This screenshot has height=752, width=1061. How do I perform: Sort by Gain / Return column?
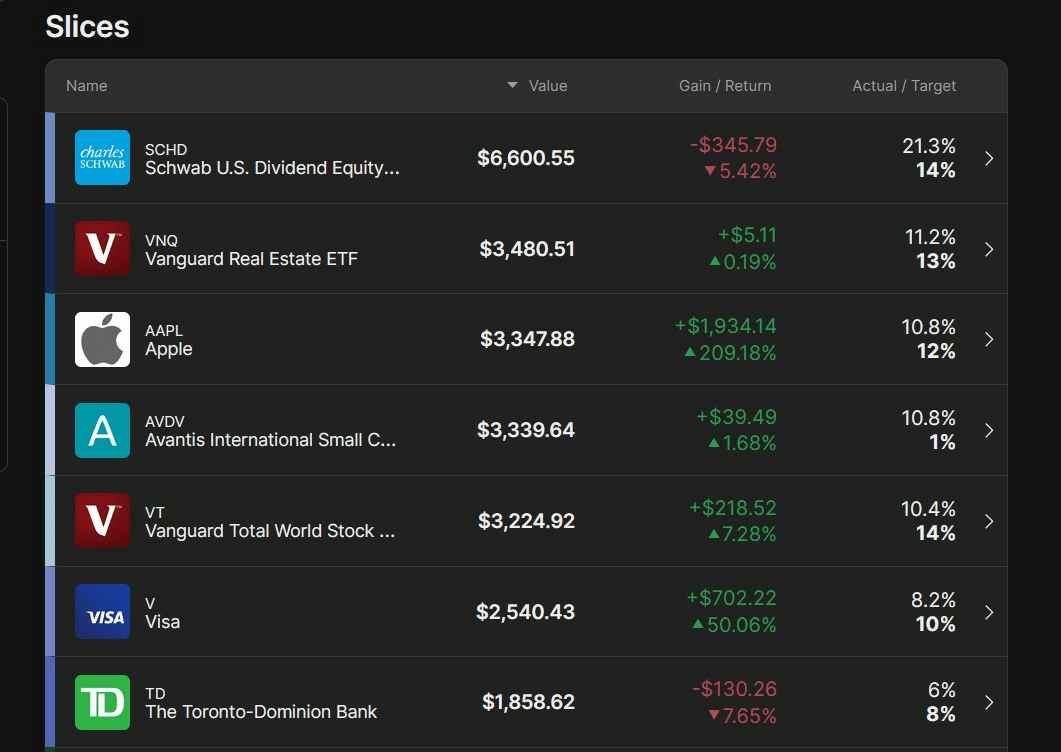pyautogui.click(x=725, y=86)
